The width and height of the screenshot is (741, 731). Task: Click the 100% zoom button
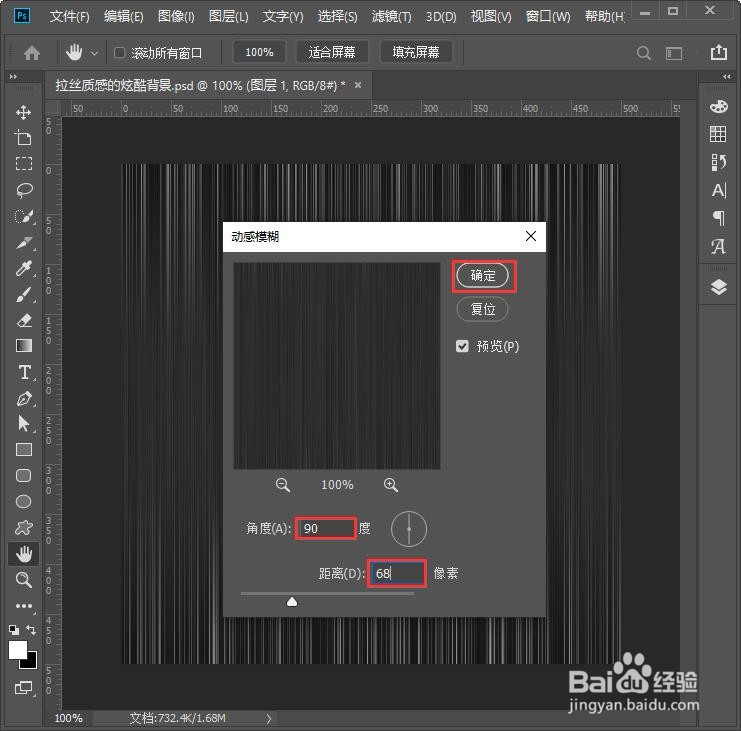click(x=259, y=52)
